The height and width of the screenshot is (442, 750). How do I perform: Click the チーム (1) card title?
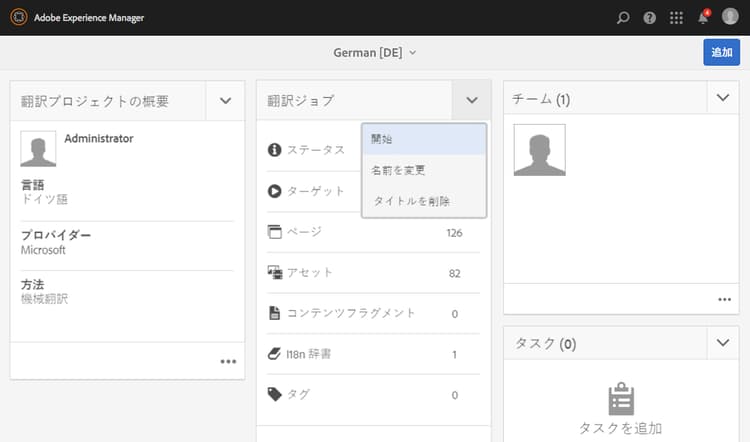click(540, 99)
